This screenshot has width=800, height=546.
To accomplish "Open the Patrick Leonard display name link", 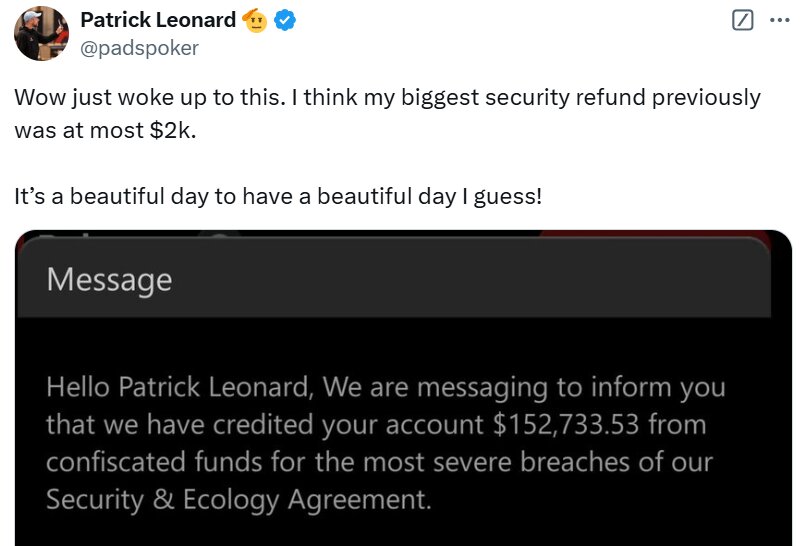I will (x=157, y=20).
